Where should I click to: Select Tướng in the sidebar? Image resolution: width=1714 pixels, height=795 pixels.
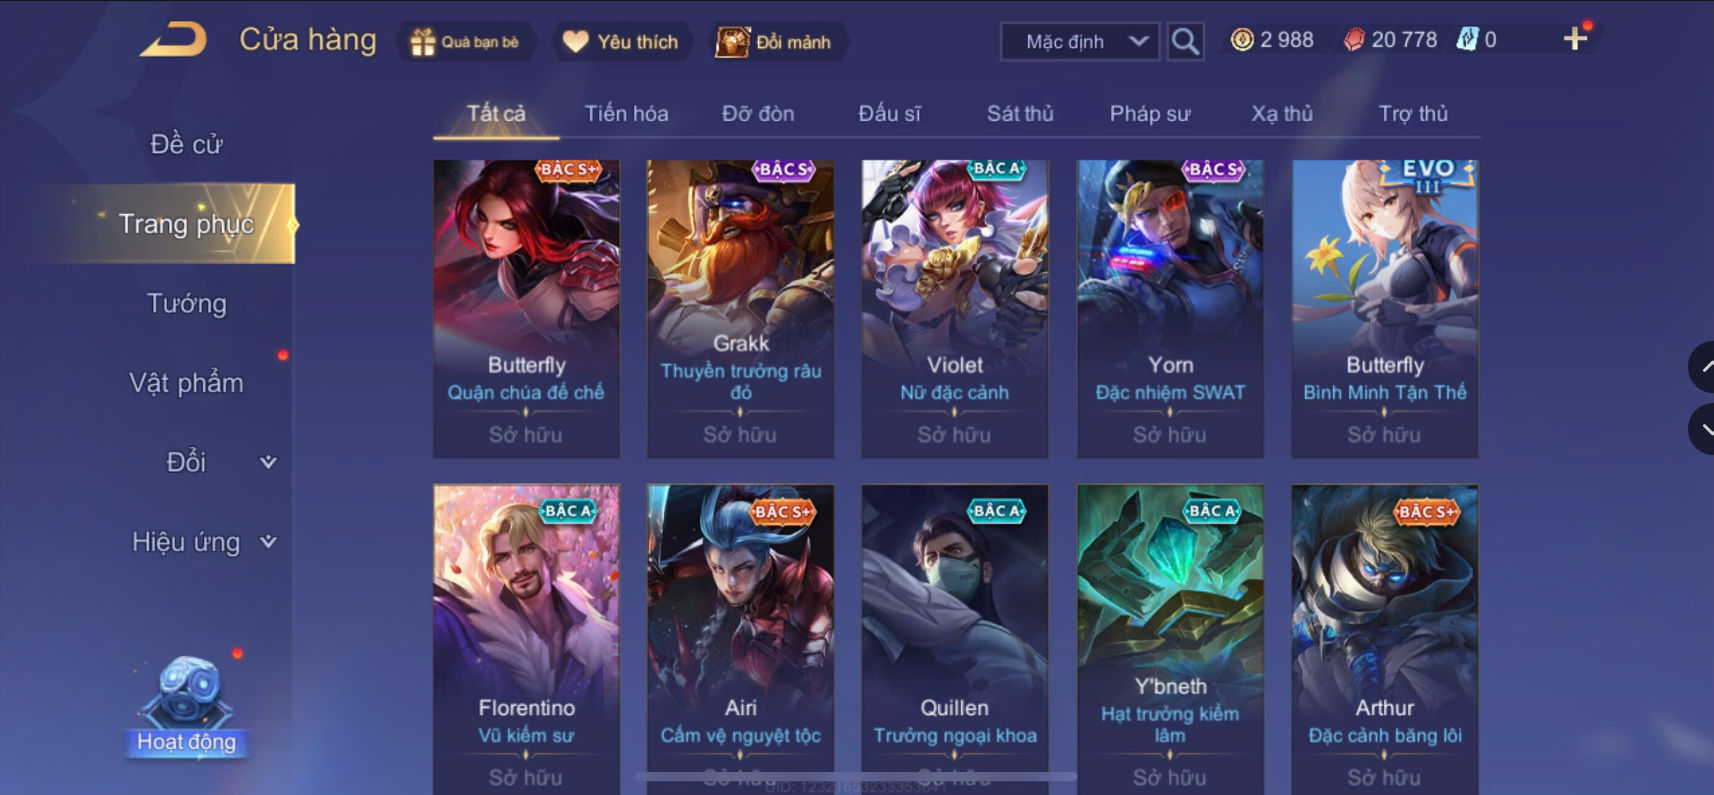point(187,303)
